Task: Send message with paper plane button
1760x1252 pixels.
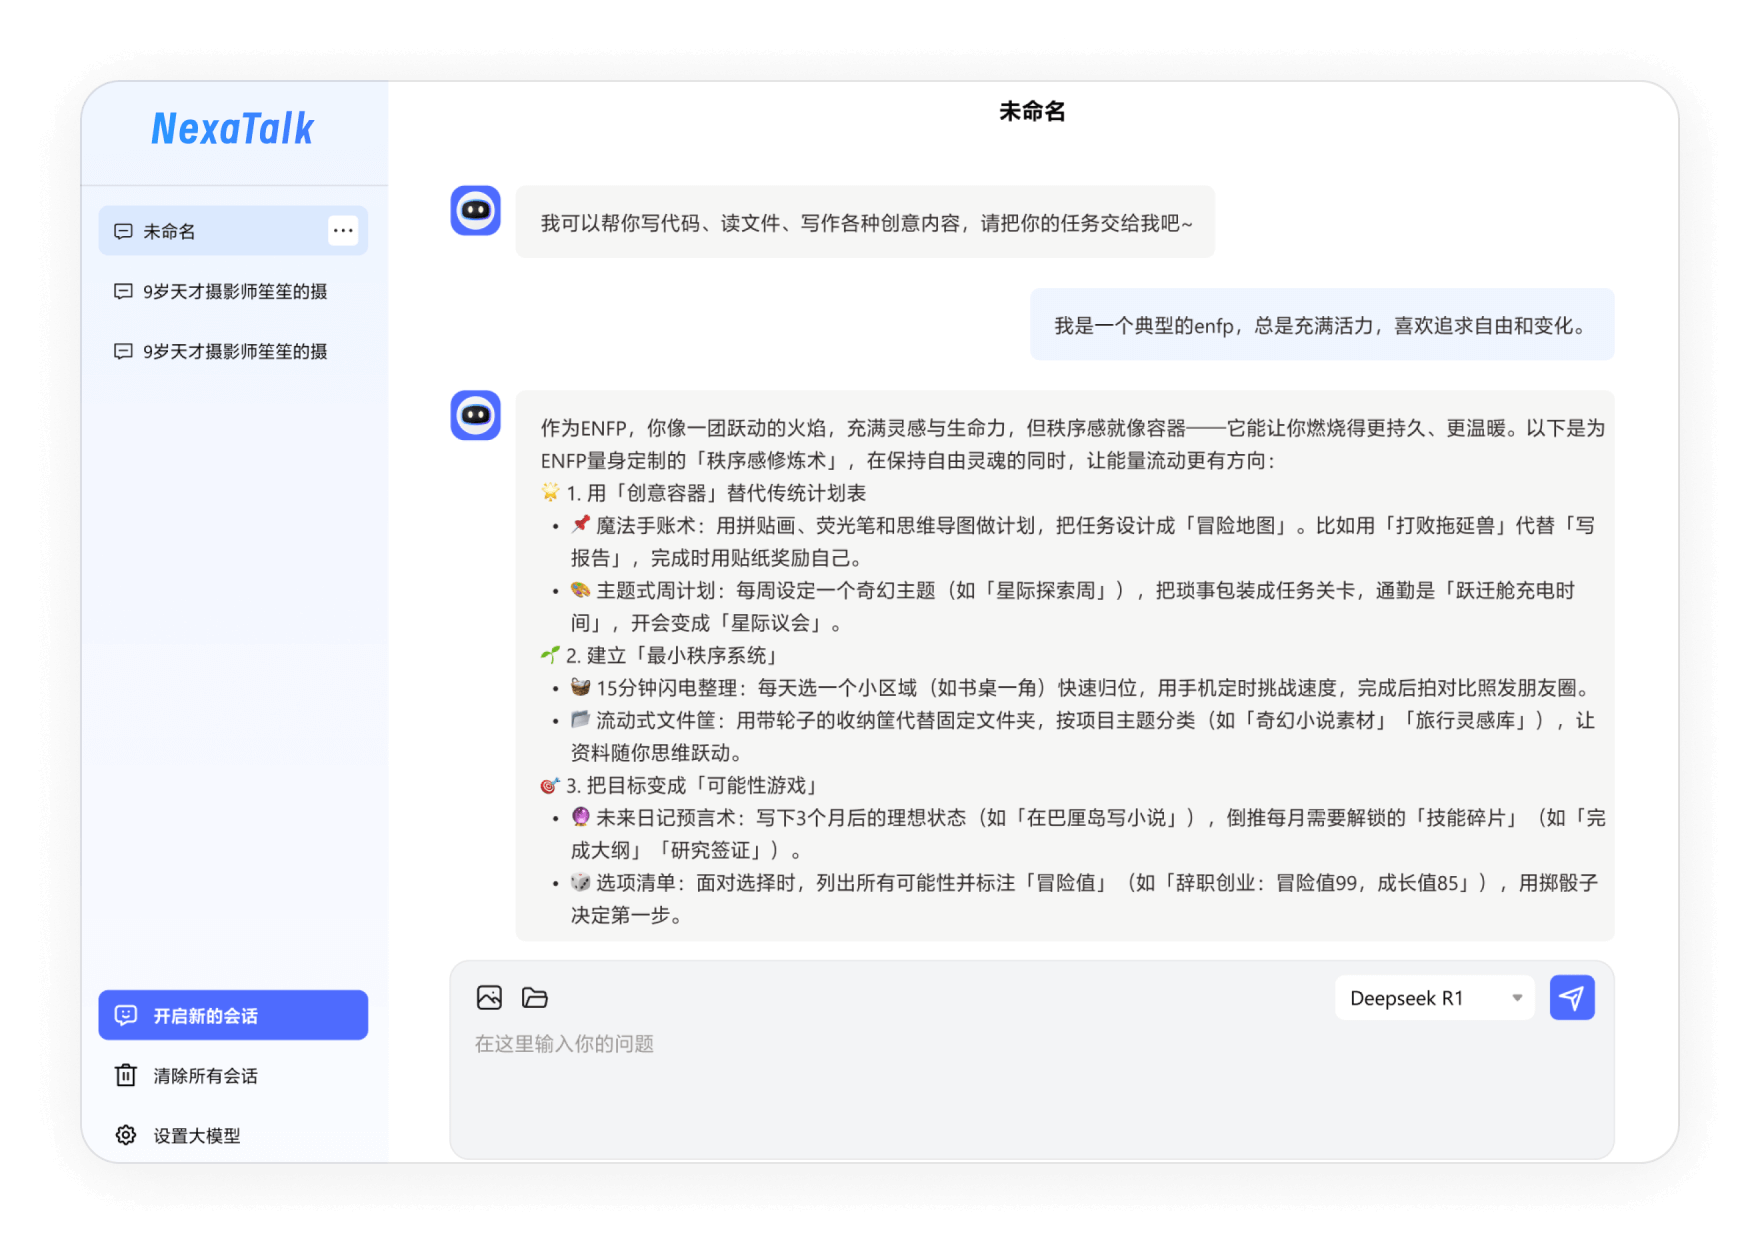Action: (1571, 997)
